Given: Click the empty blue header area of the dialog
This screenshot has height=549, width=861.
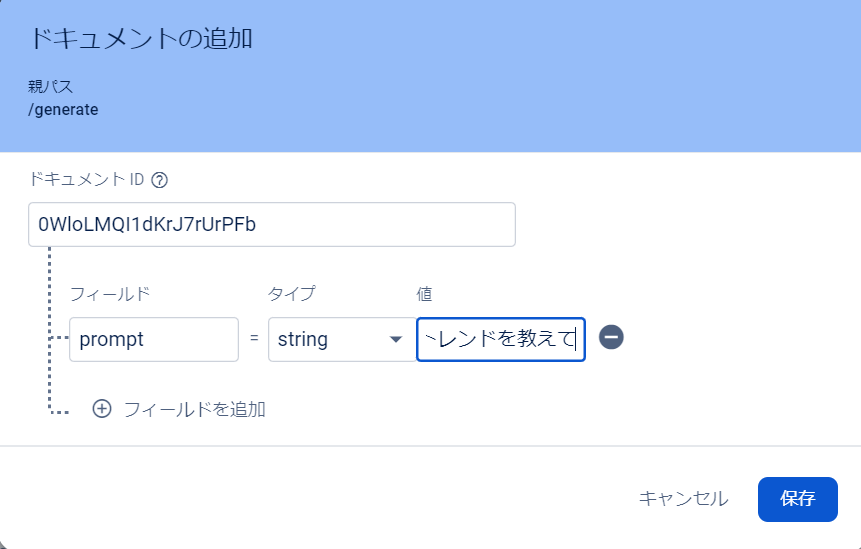Looking at the screenshot, I should 549,76.
